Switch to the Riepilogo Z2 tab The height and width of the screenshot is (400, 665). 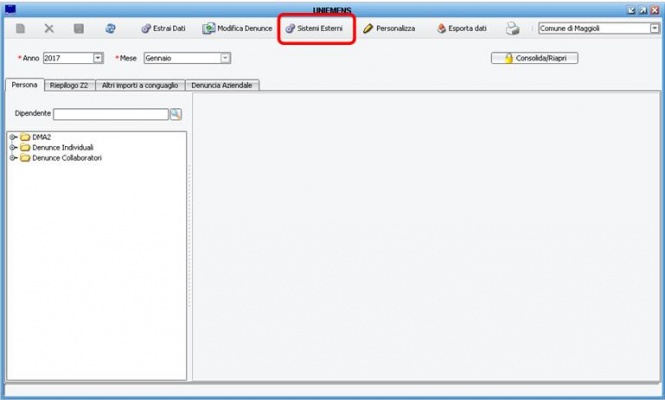69,85
